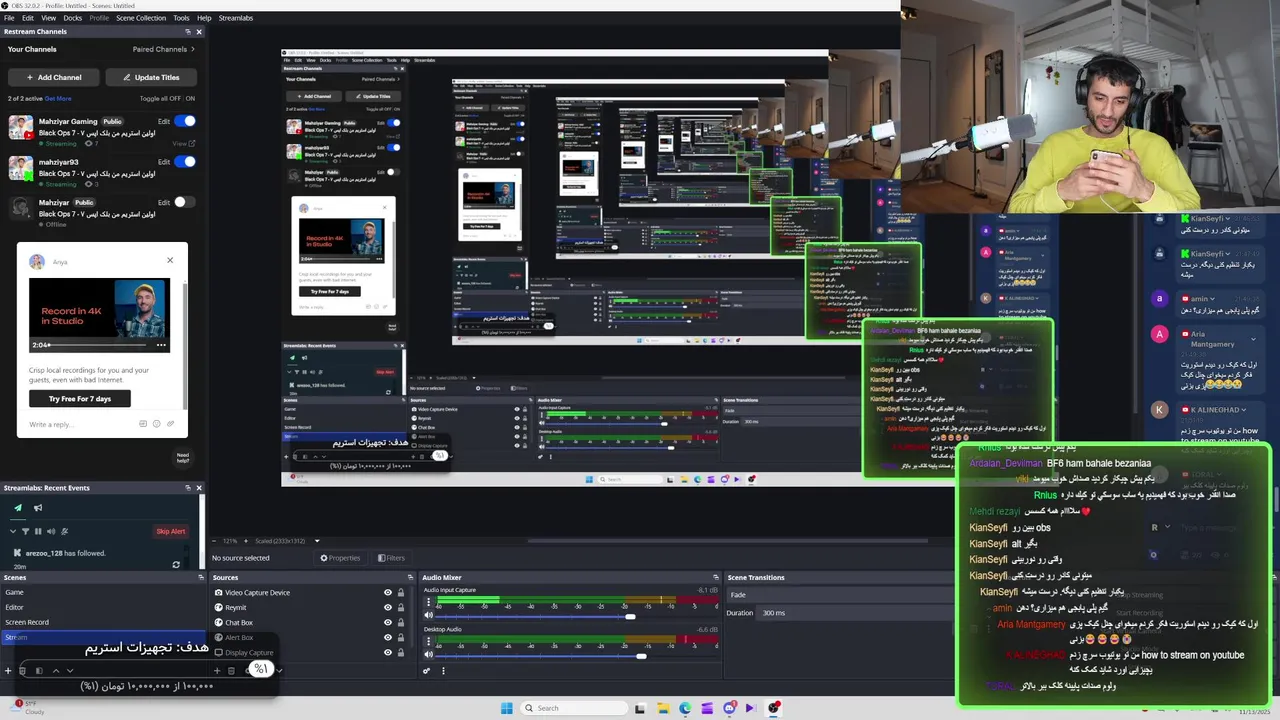Open the Get More link
Image resolution: width=1280 pixels, height=720 pixels.
58,99
